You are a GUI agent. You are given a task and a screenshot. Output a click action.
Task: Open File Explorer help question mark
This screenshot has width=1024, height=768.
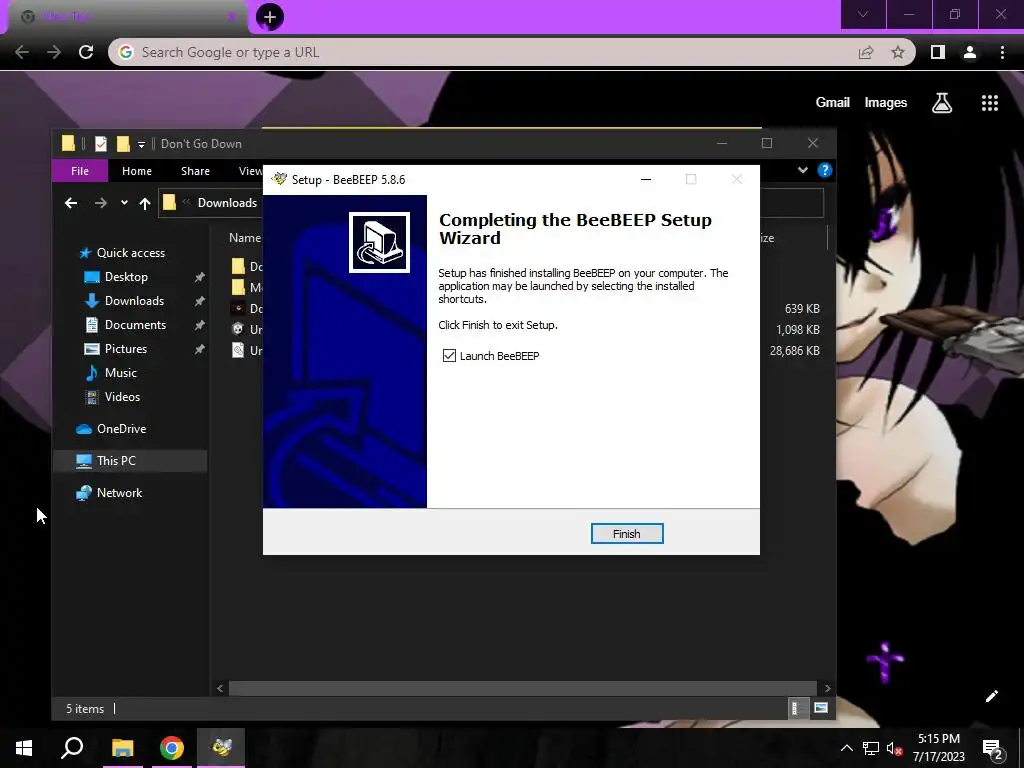(824, 170)
